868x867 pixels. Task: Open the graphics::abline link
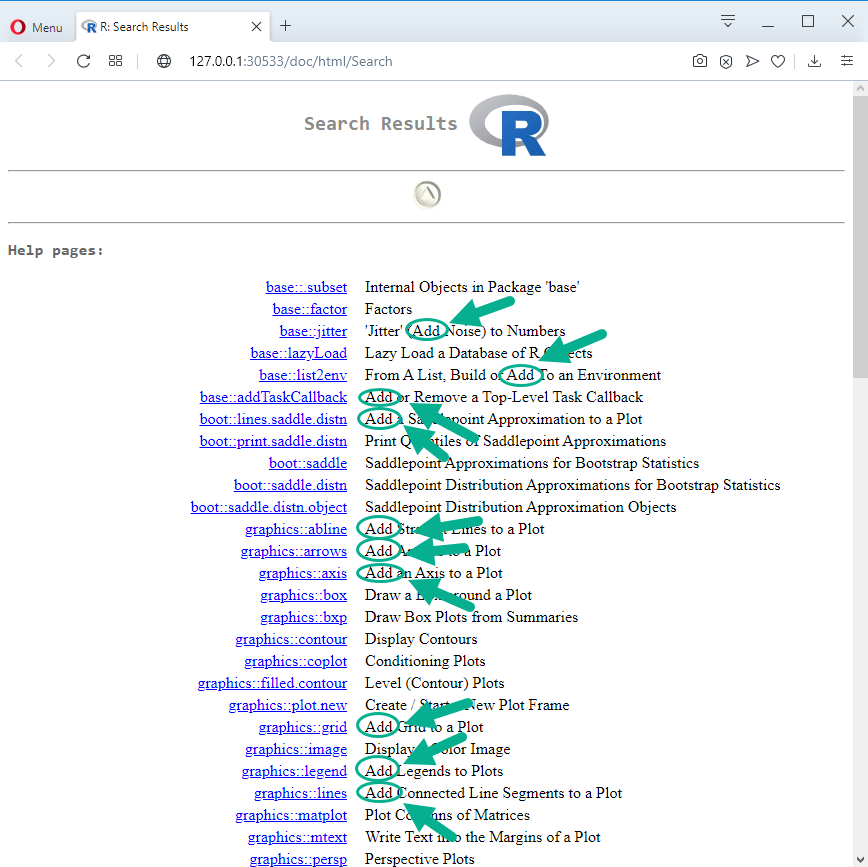point(296,529)
